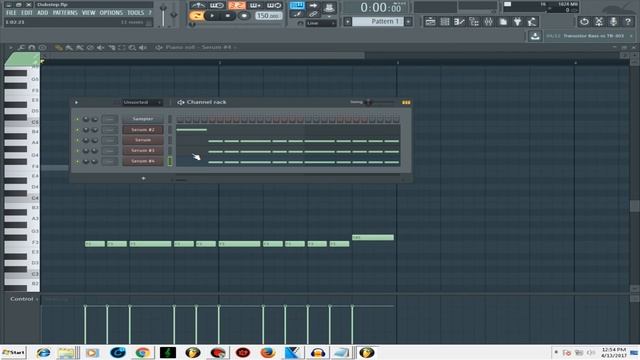Select the Serum #3 channel button
640x360 pixels.
[x=143, y=151]
